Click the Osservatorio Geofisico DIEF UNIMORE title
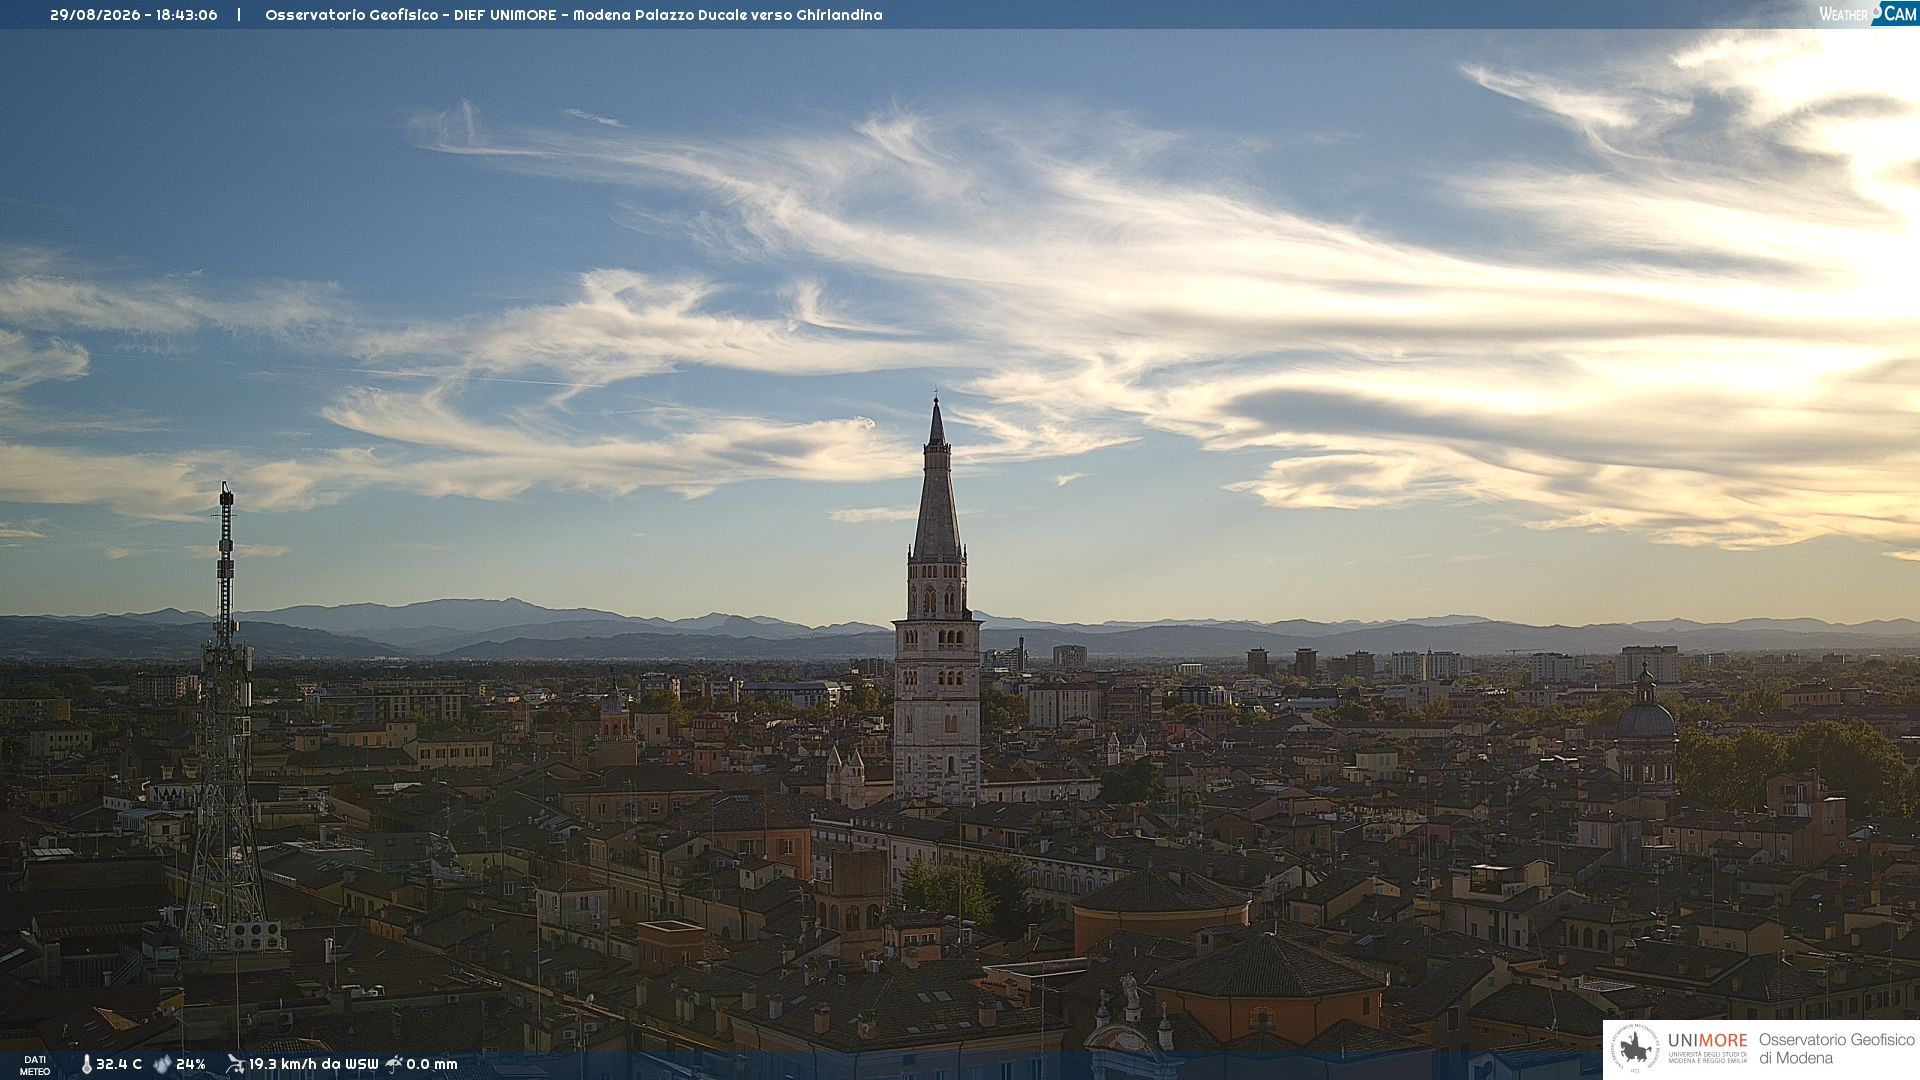The height and width of the screenshot is (1080, 1920). [574, 15]
